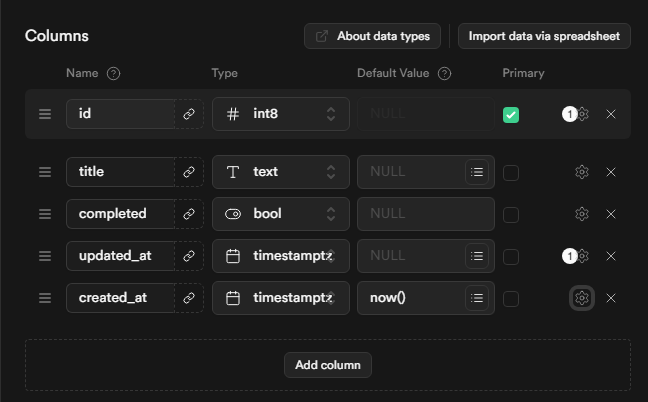Open default value suggestions for created_at
The height and width of the screenshot is (402, 648).
tap(478, 298)
